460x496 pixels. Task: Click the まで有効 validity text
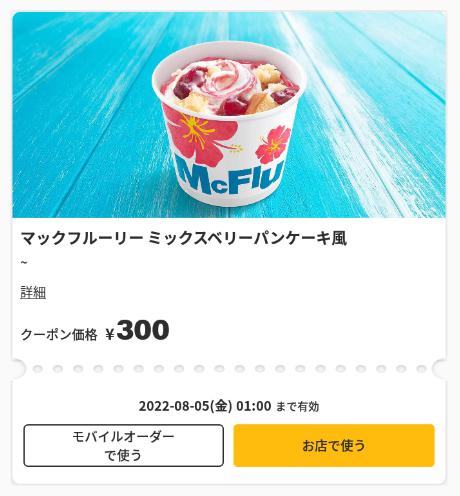tap(297, 407)
